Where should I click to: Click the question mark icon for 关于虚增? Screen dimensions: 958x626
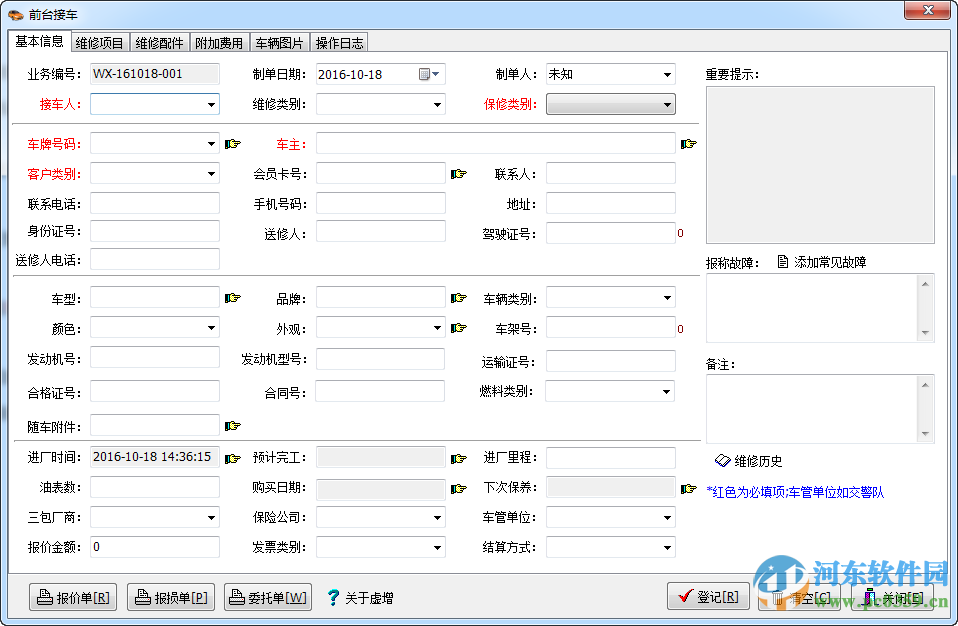[x=333, y=596]
